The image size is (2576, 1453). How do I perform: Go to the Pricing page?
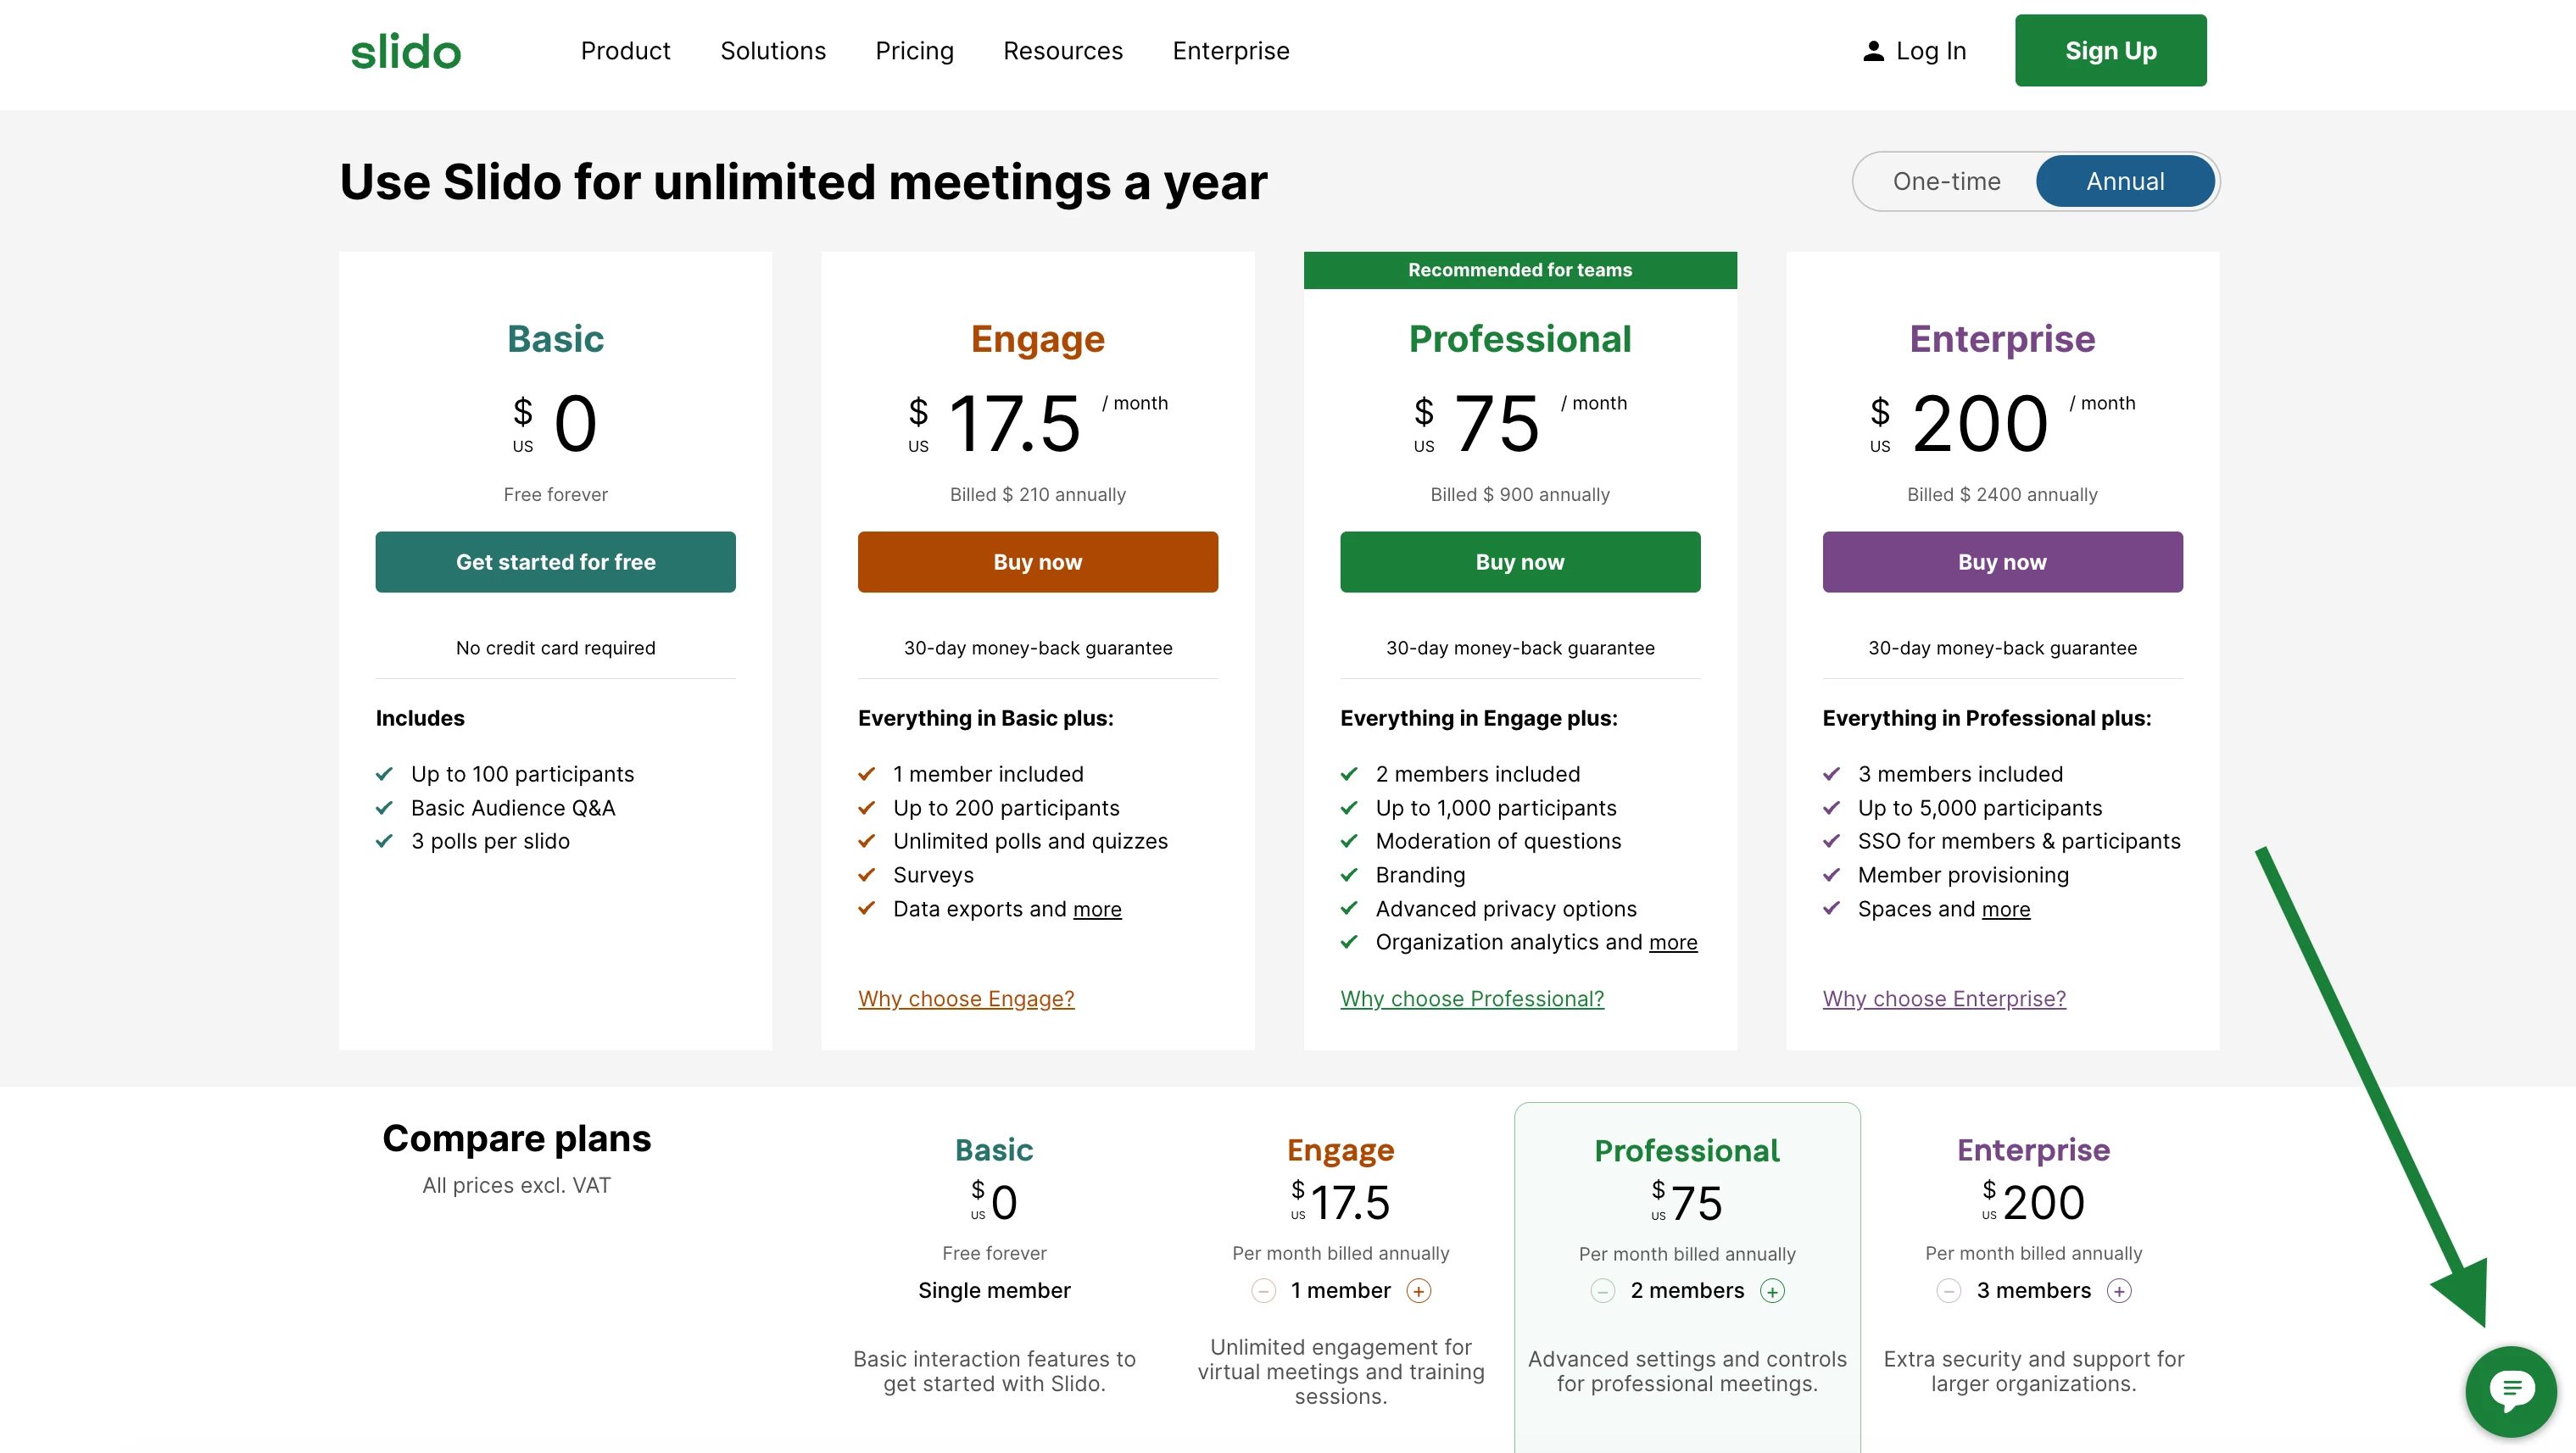pyautogui.click(x=914, y=51)
